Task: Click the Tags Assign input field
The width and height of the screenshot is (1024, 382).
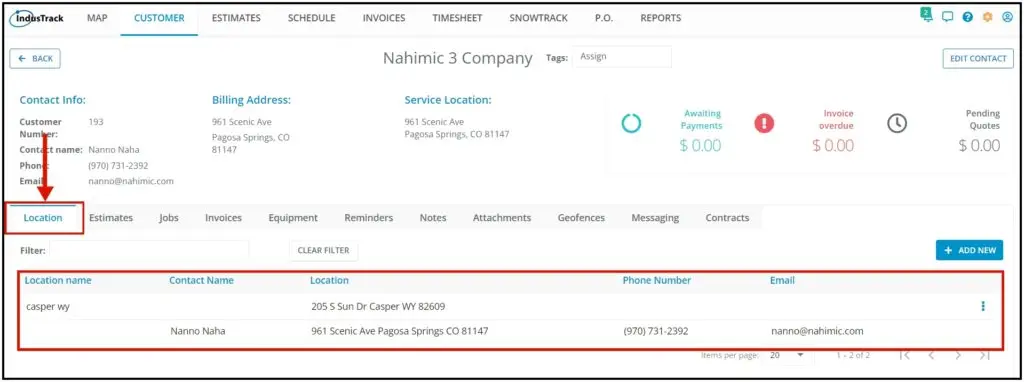Action: (622, 57)
